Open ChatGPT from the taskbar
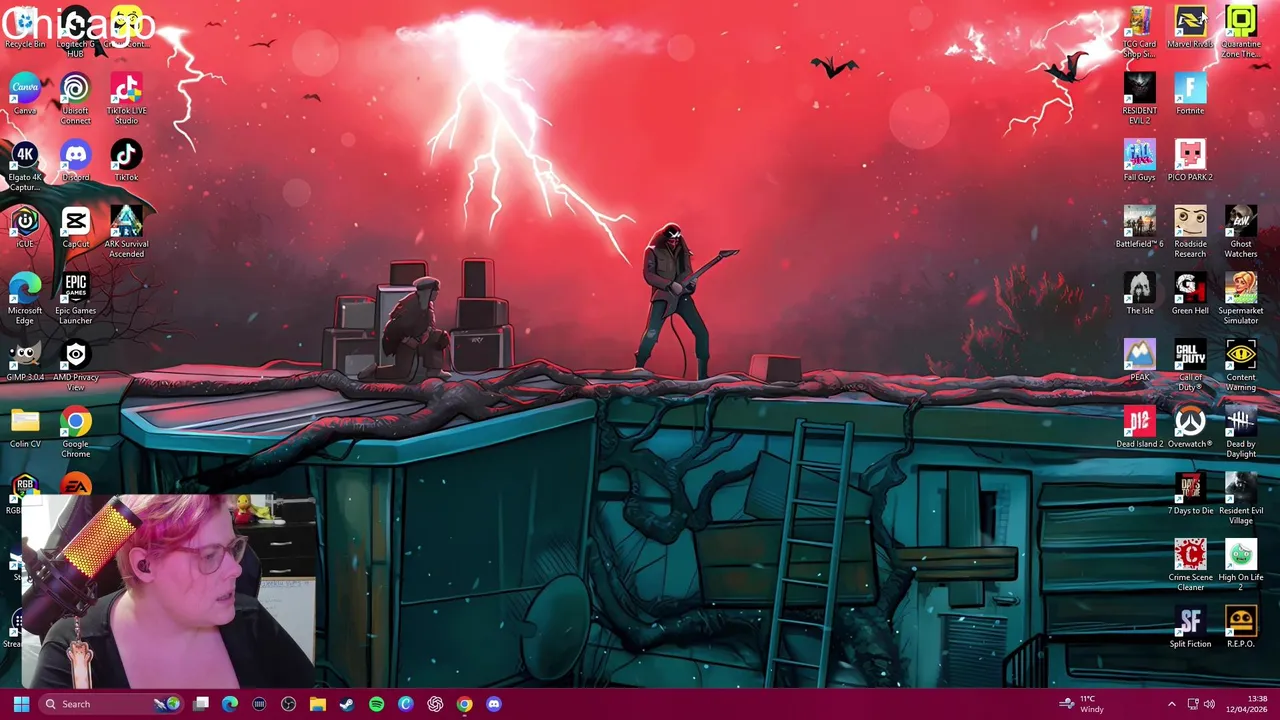Viewport: 1280px width, 720px height. click(435, 704)
